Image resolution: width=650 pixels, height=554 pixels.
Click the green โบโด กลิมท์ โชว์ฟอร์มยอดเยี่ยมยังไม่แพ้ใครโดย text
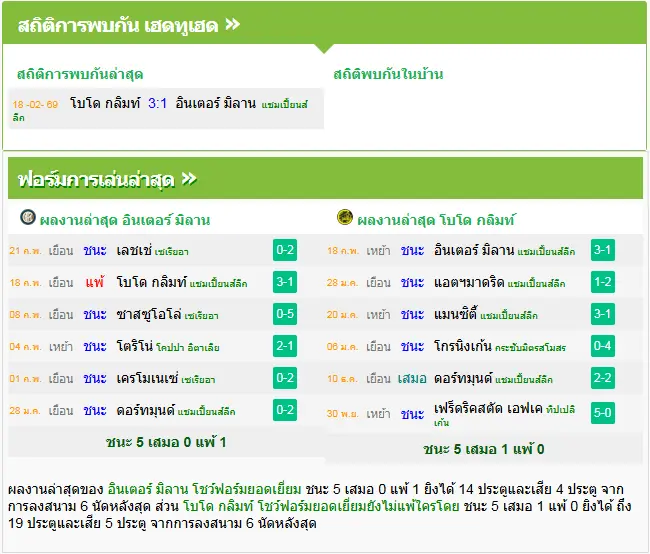321,506
